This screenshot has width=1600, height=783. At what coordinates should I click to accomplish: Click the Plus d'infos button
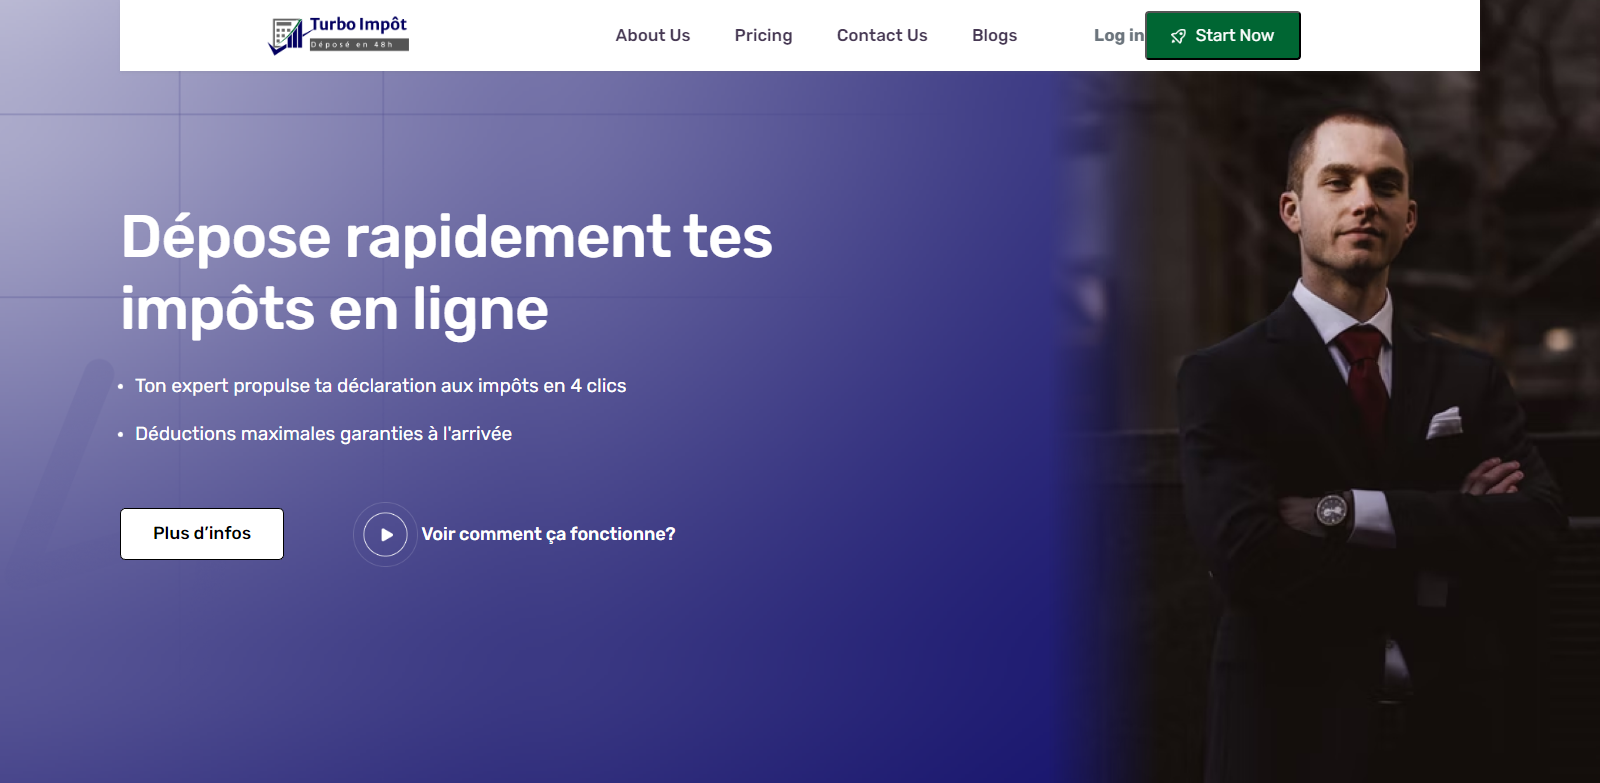[202, 533]
